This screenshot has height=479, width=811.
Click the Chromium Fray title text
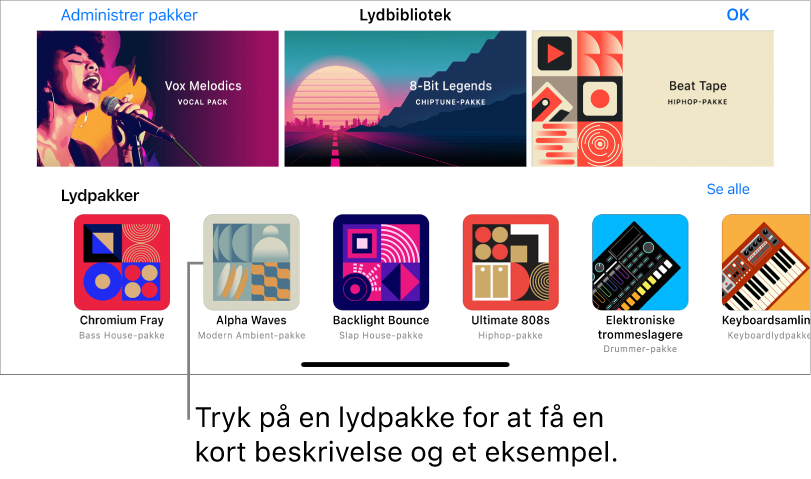coord(122,320)
